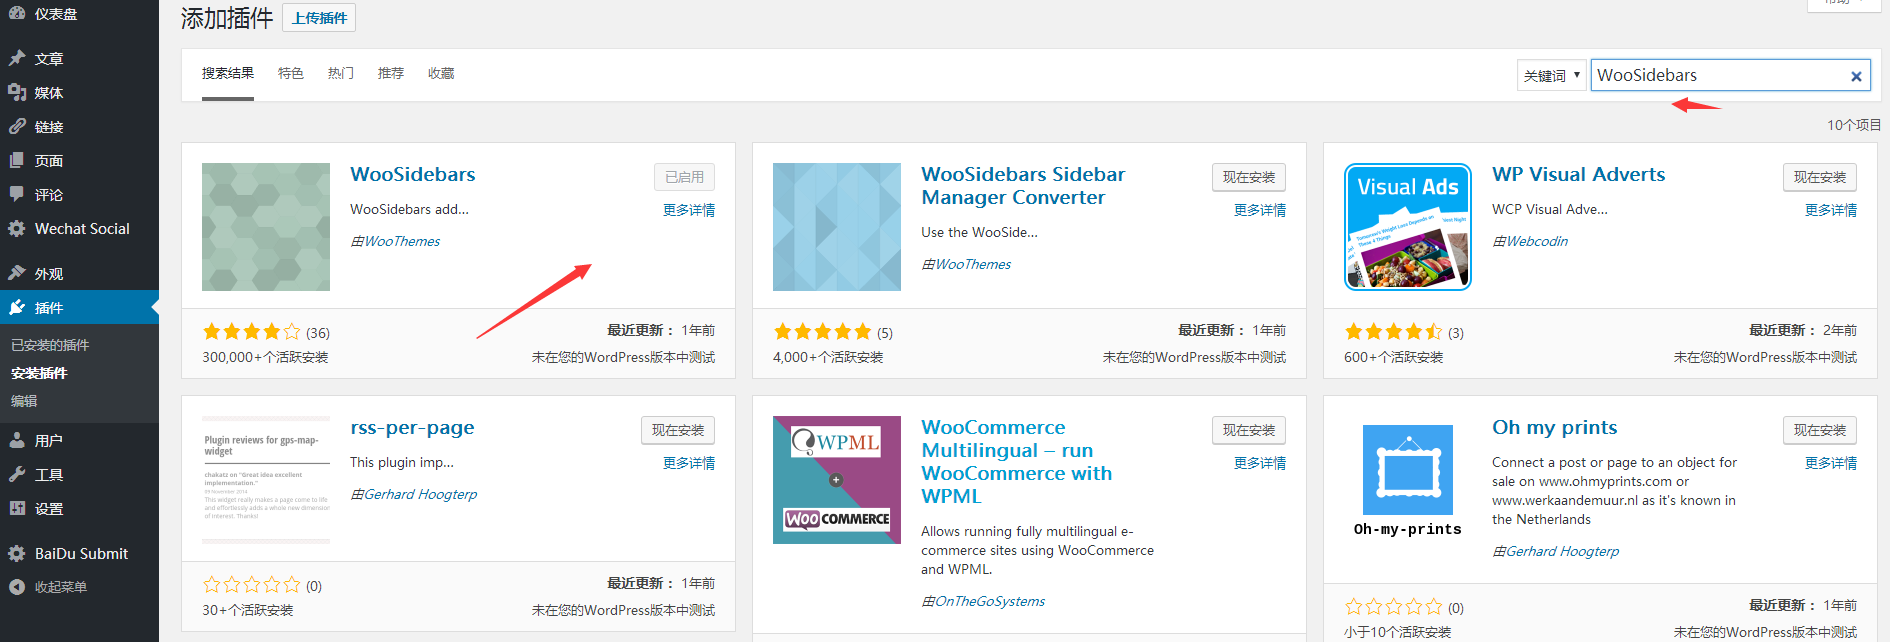Open 更多详情 for WooSidebars

(689, 210)
